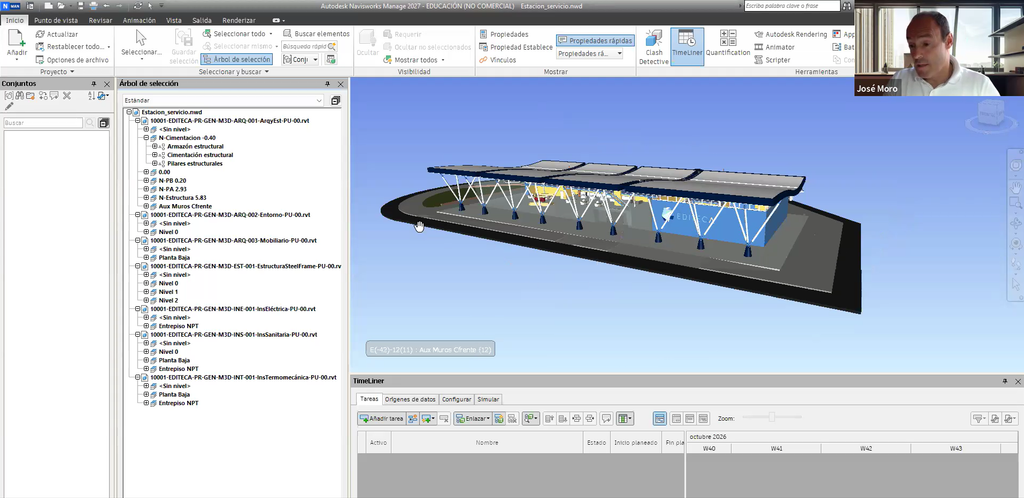
Task: Open the Propiedades window
Action: click(x=504, y=34)
